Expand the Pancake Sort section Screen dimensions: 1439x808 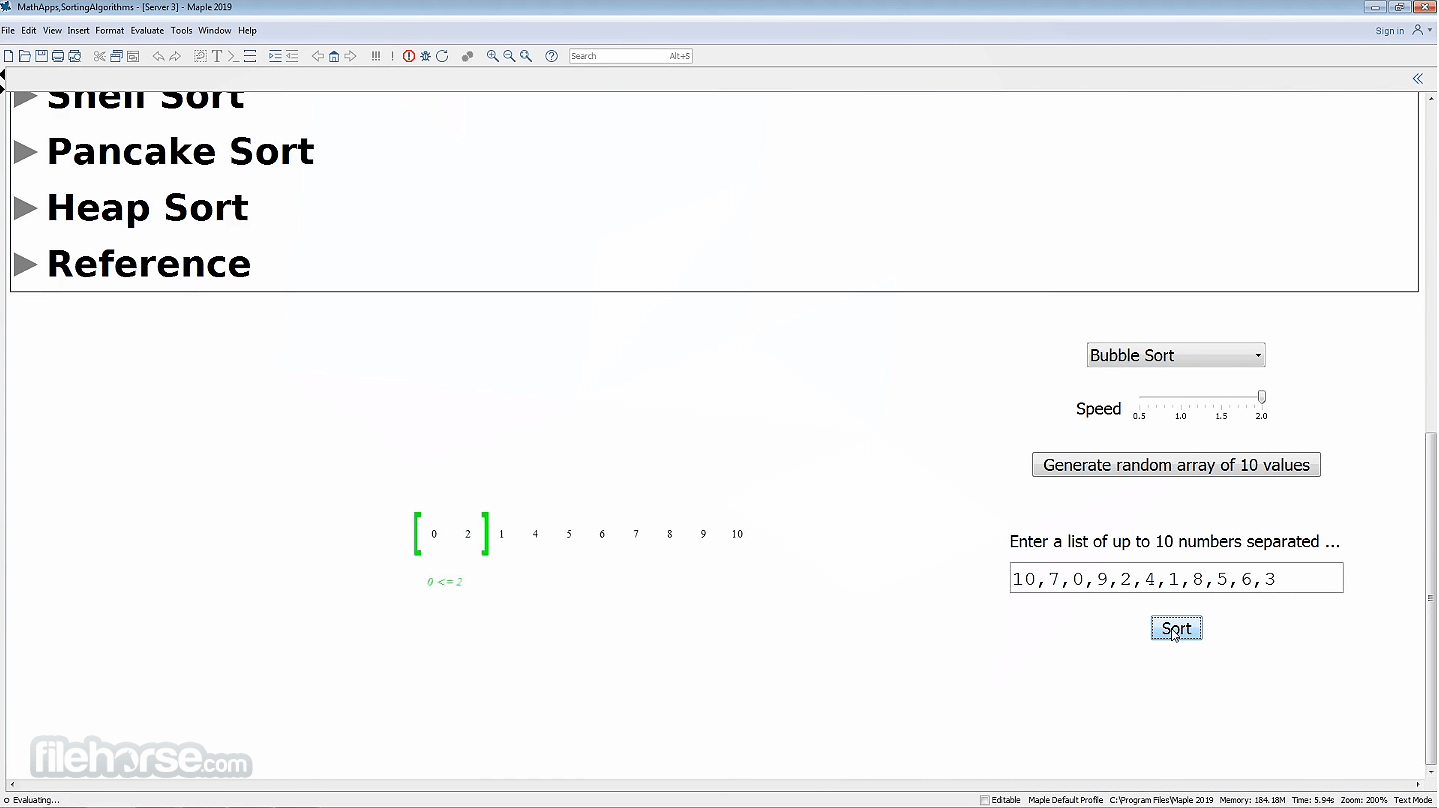pos(26,152)
